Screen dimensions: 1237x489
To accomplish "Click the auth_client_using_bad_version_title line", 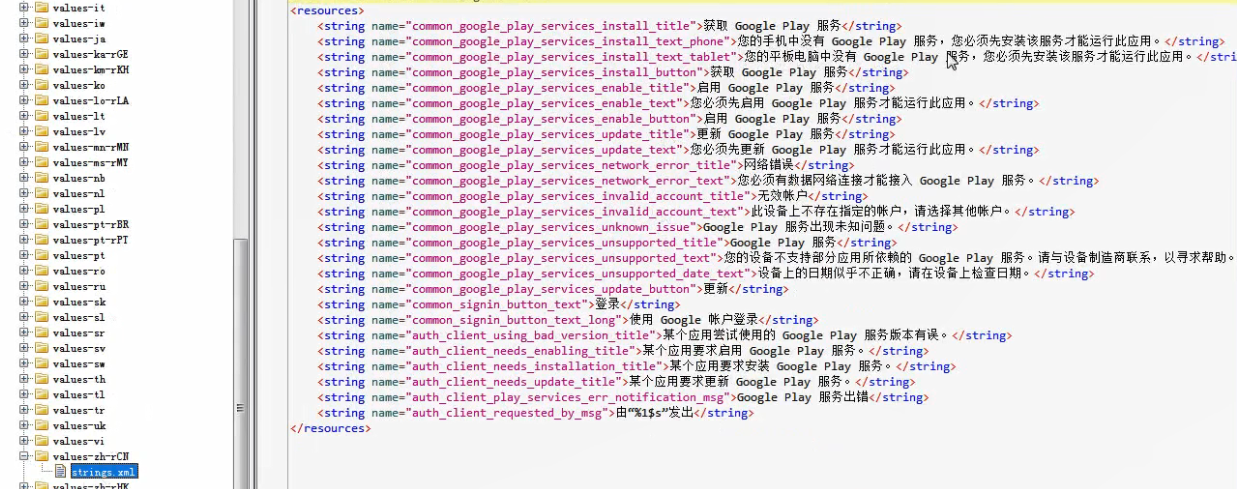I will tap(663, 336).
